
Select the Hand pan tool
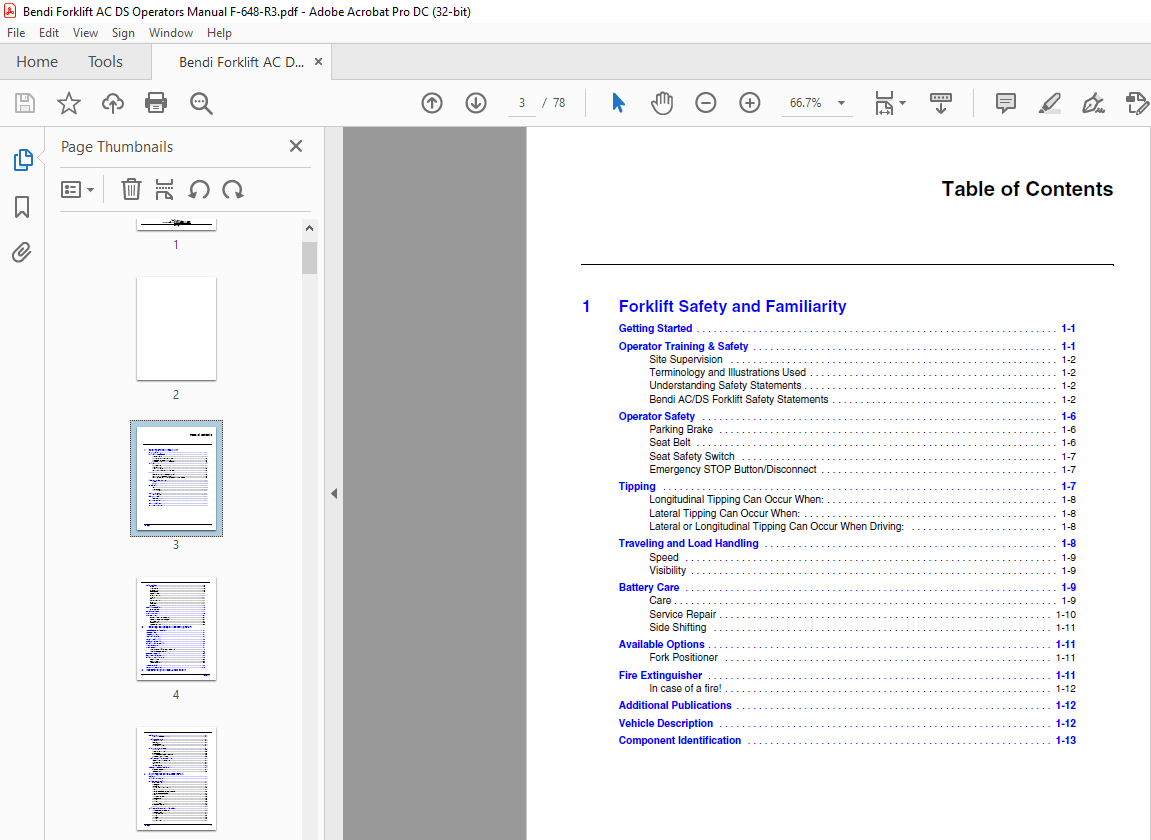[661, 103]
